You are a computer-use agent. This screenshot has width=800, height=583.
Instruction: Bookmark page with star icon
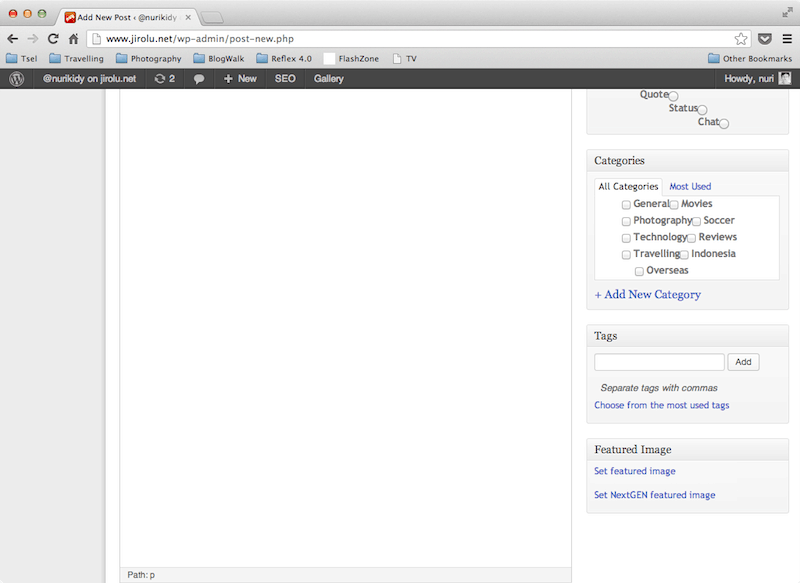(741, 39)
